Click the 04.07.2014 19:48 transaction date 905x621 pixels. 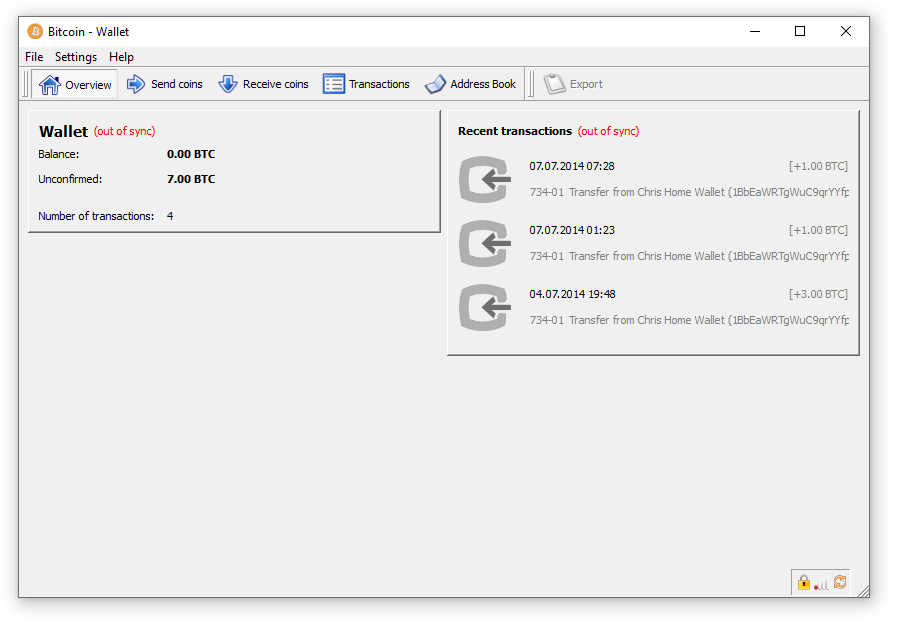click(x=573, y=294)
